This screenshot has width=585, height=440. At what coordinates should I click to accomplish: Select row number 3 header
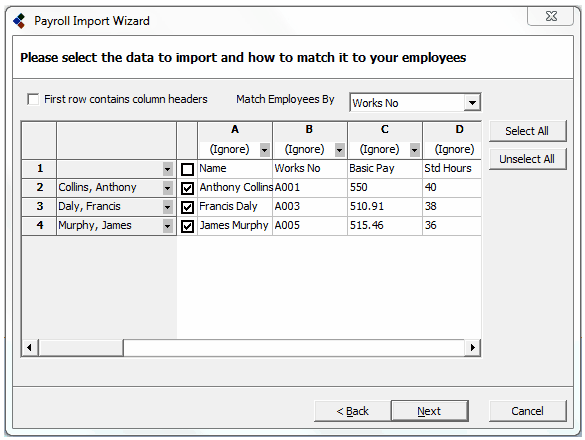click(x=40, y=207)
